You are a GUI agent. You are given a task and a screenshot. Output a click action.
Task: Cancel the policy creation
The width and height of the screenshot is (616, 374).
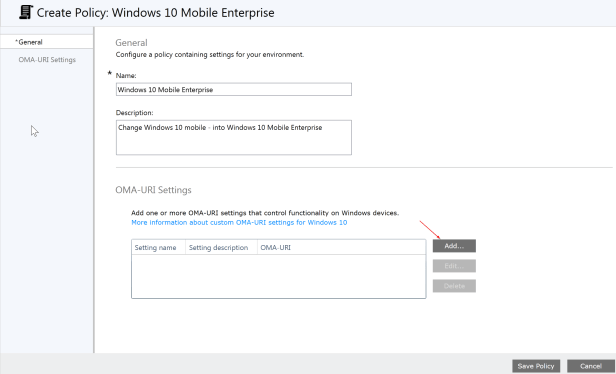590,366
